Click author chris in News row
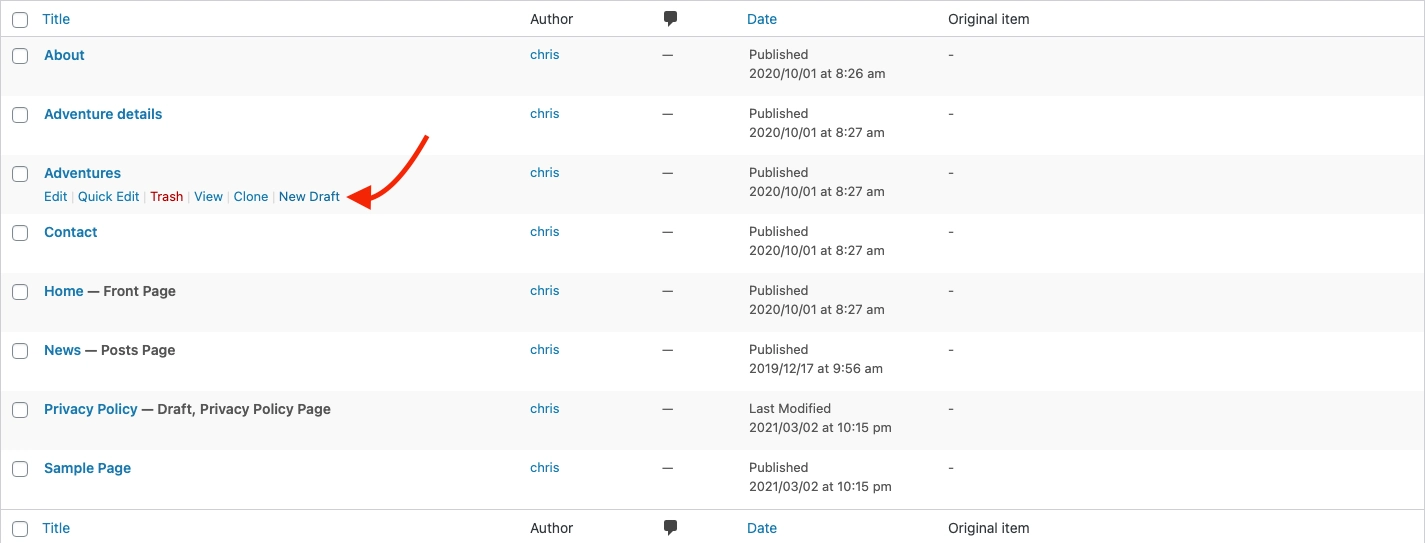 545,350
